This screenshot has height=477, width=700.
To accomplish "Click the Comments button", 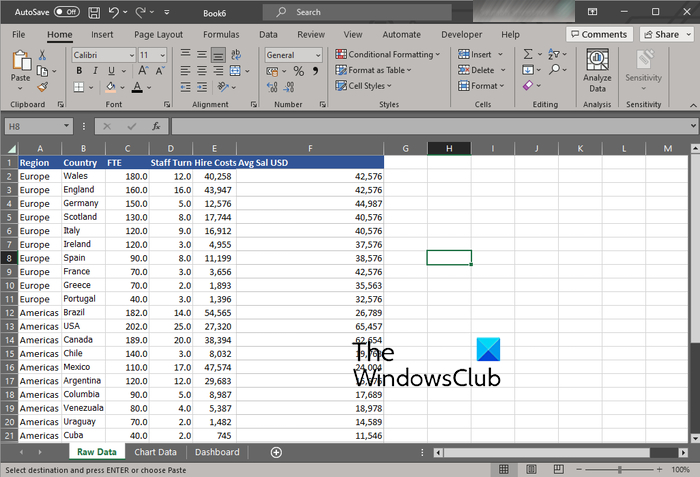I will [x=598, y=34].
